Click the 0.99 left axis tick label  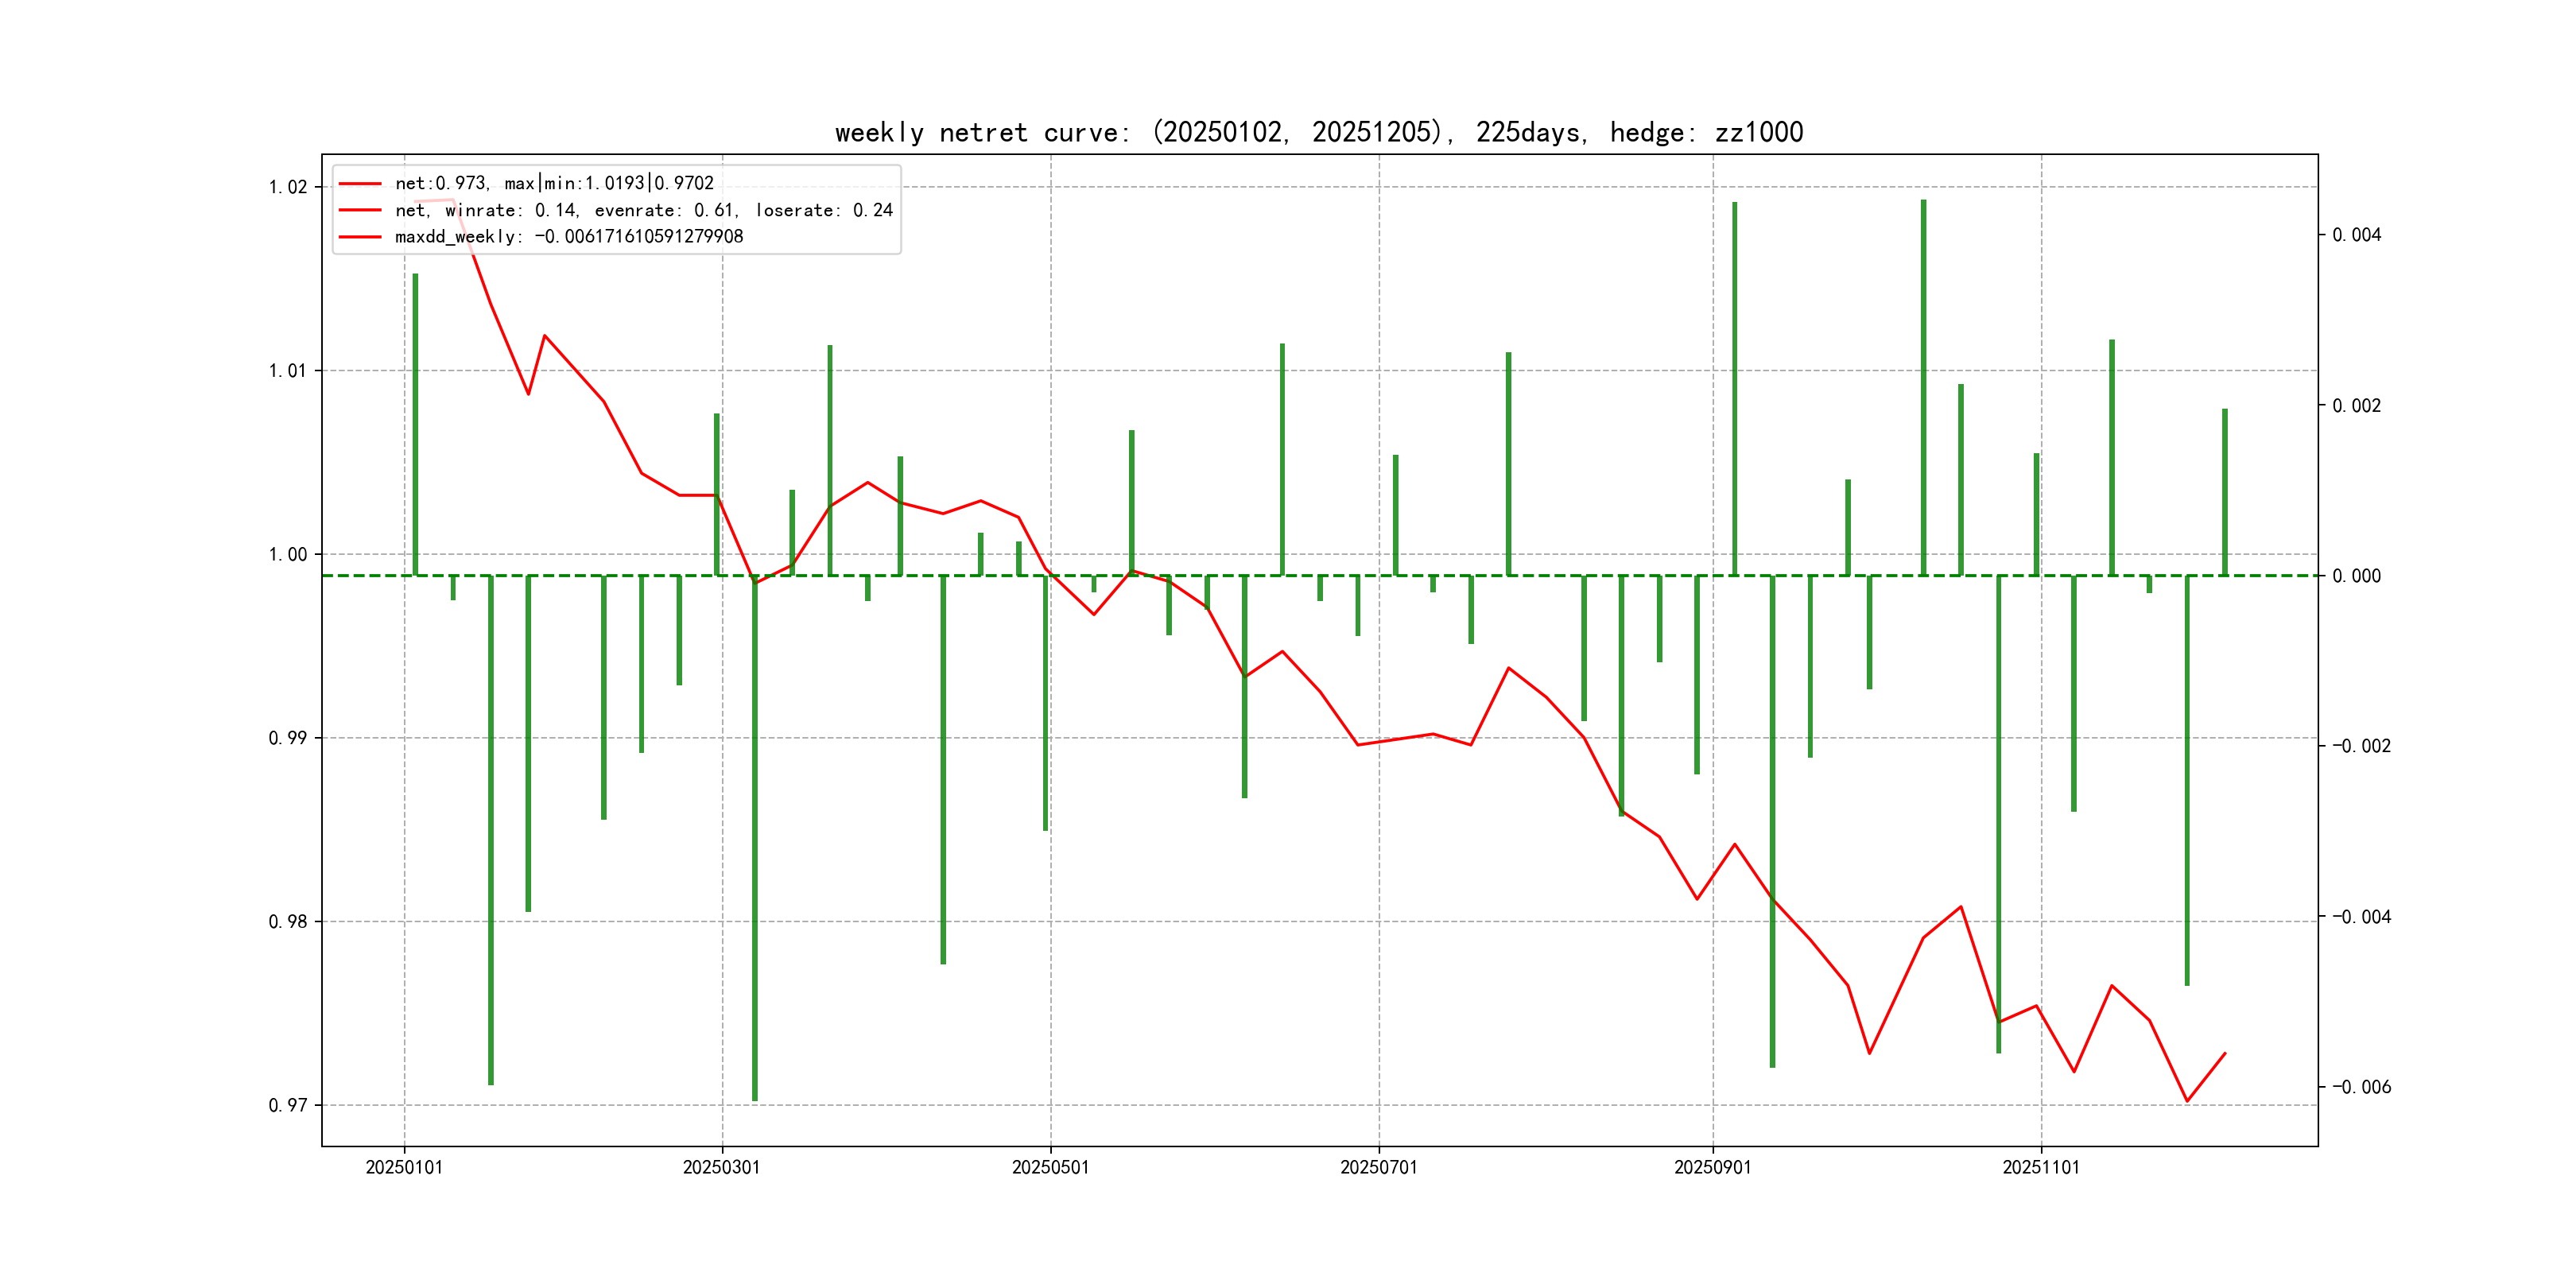click(x=288, y=738)
